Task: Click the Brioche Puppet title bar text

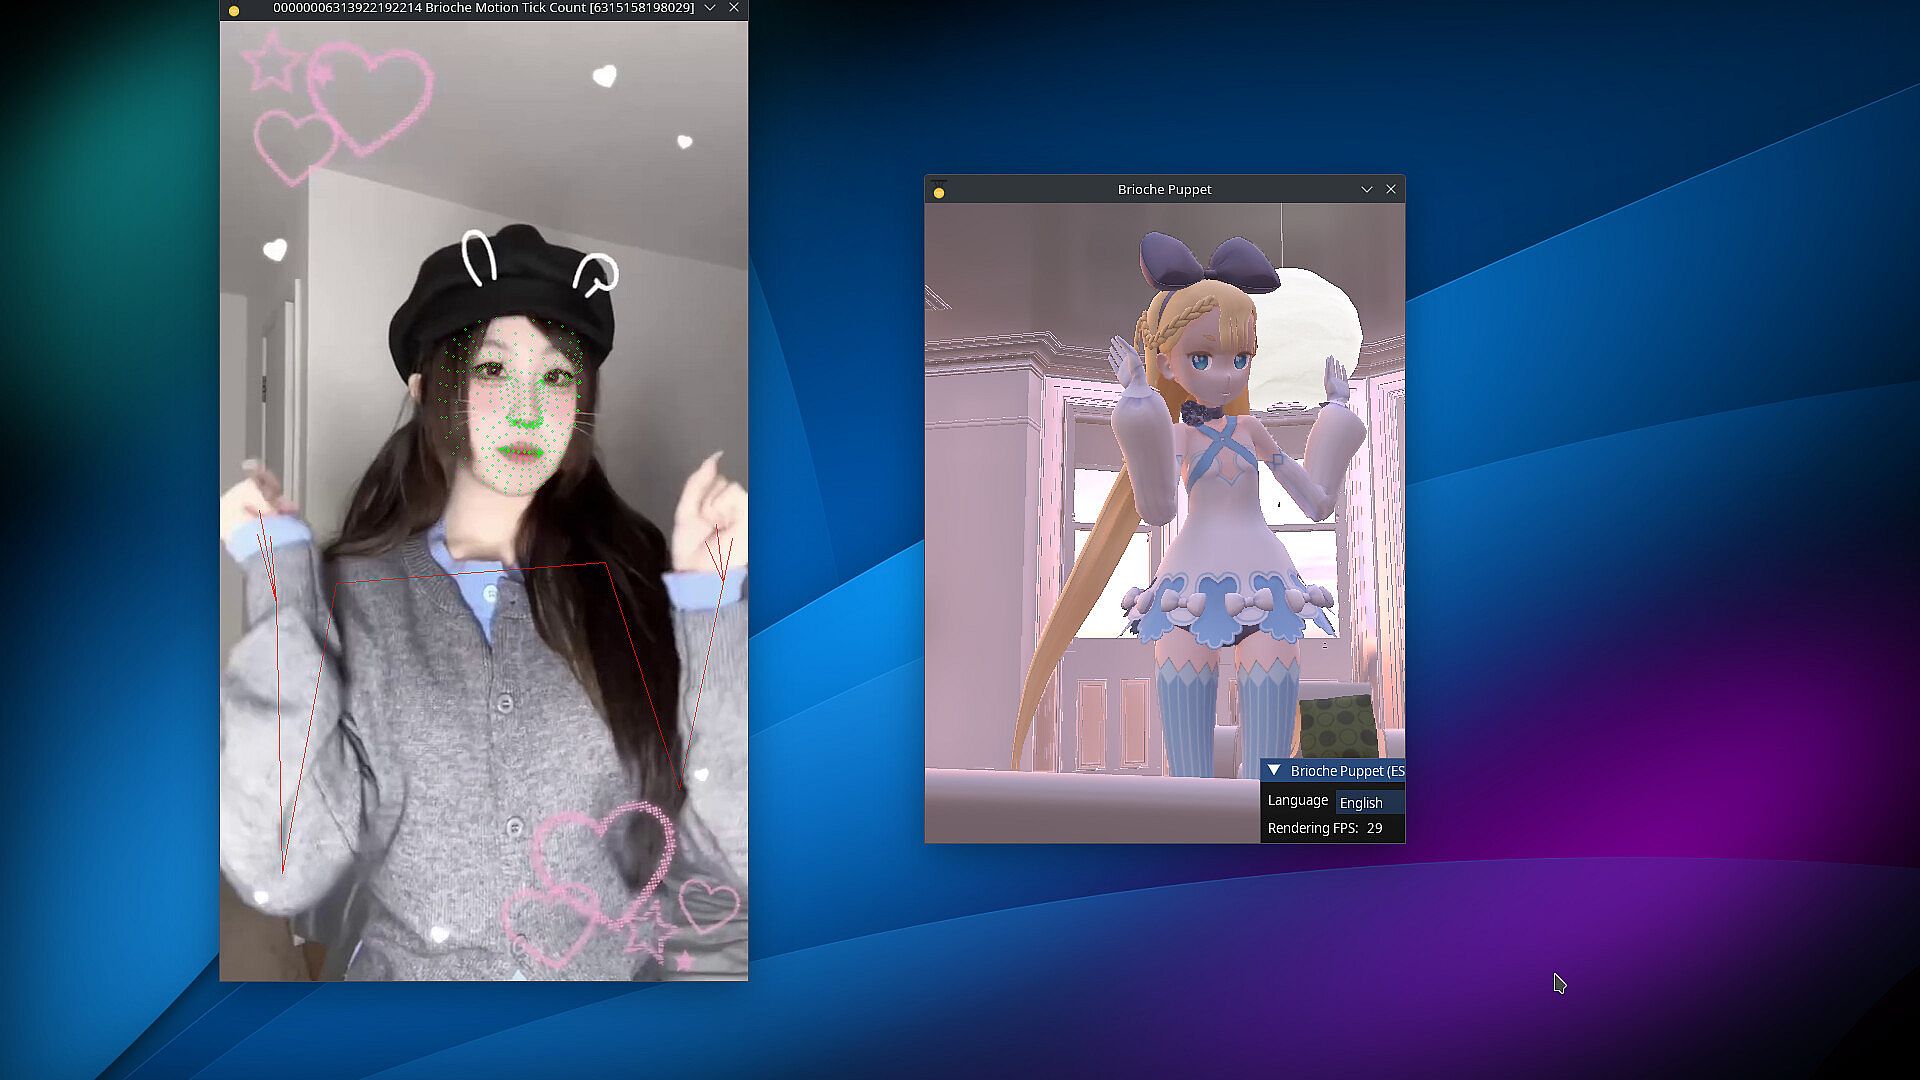Action: pos(1164,190)
